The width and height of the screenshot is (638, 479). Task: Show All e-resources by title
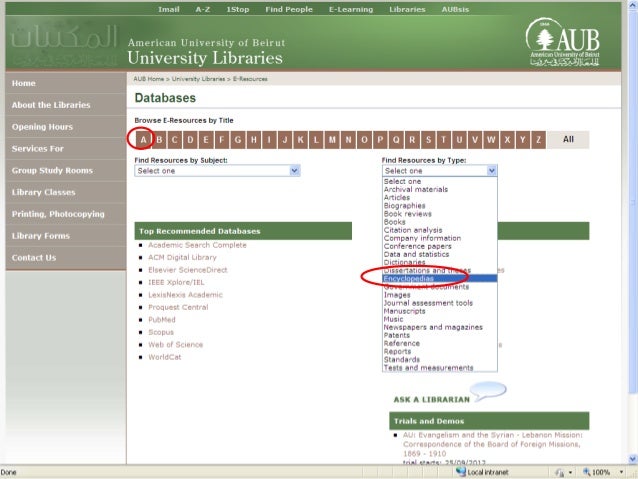pos(568,140)
